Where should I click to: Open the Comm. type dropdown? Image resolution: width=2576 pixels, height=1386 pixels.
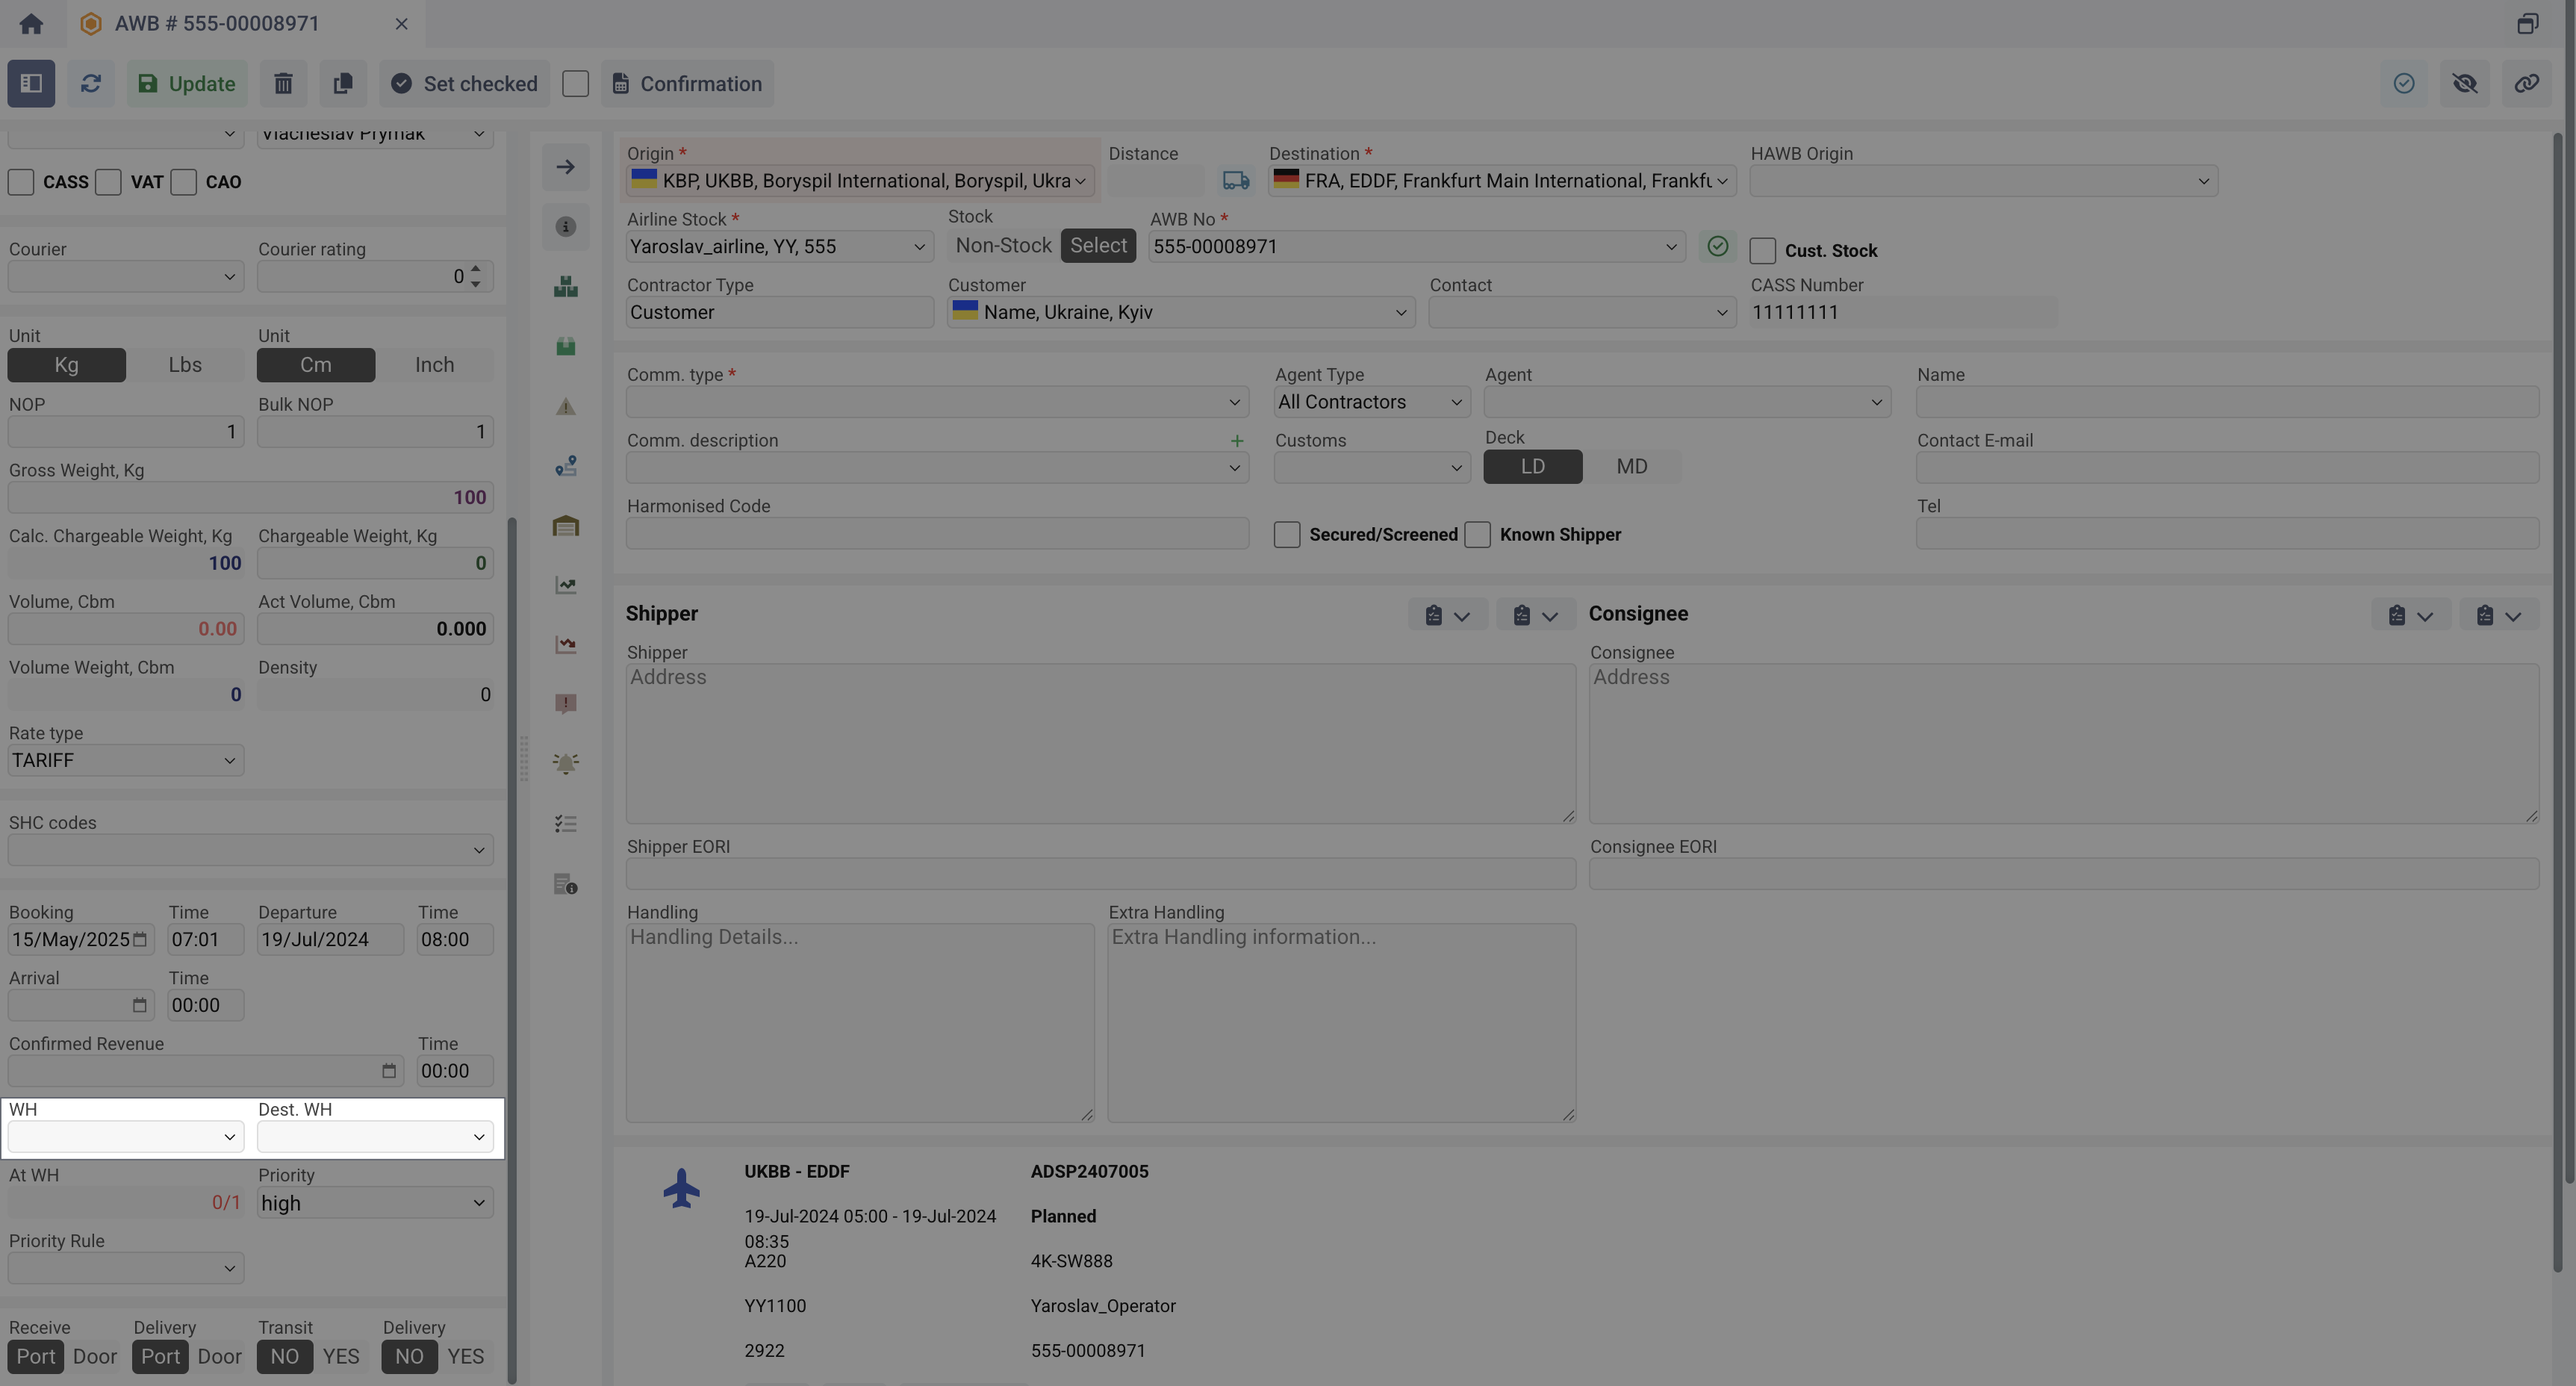(x=937, y=402)
